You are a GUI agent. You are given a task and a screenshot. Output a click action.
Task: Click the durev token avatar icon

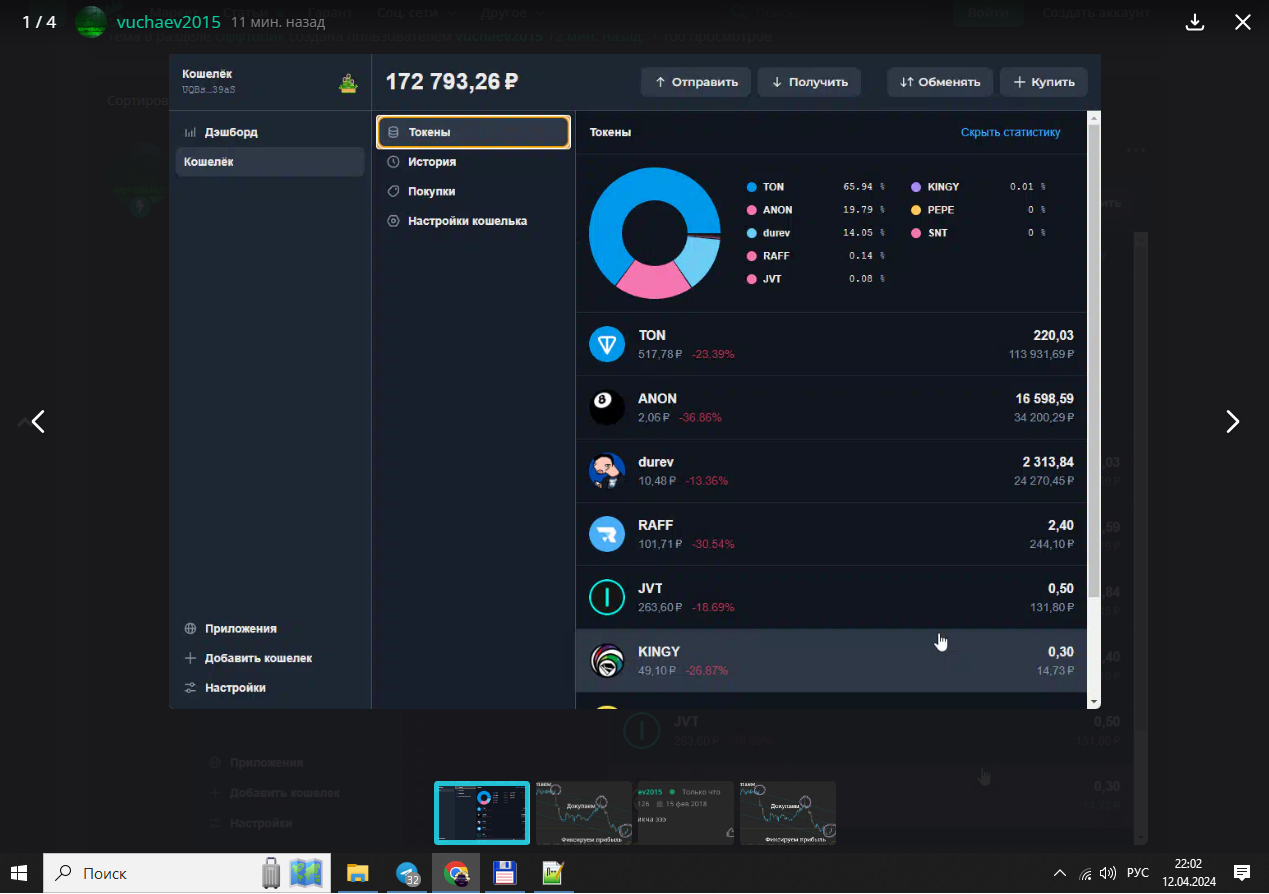pos(606,470)
